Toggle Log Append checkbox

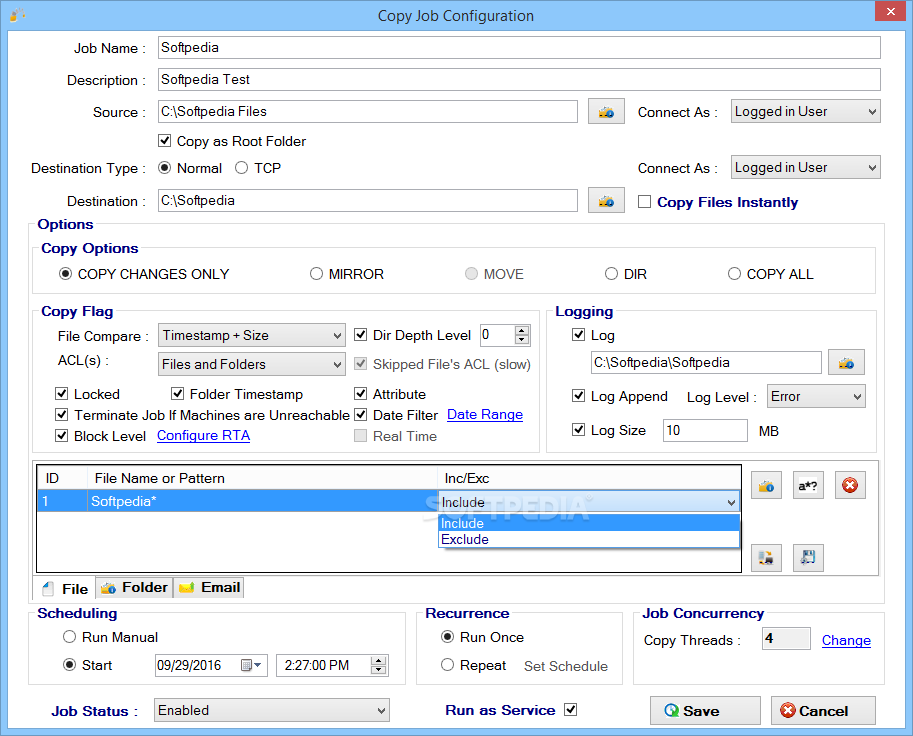(578, 395)
